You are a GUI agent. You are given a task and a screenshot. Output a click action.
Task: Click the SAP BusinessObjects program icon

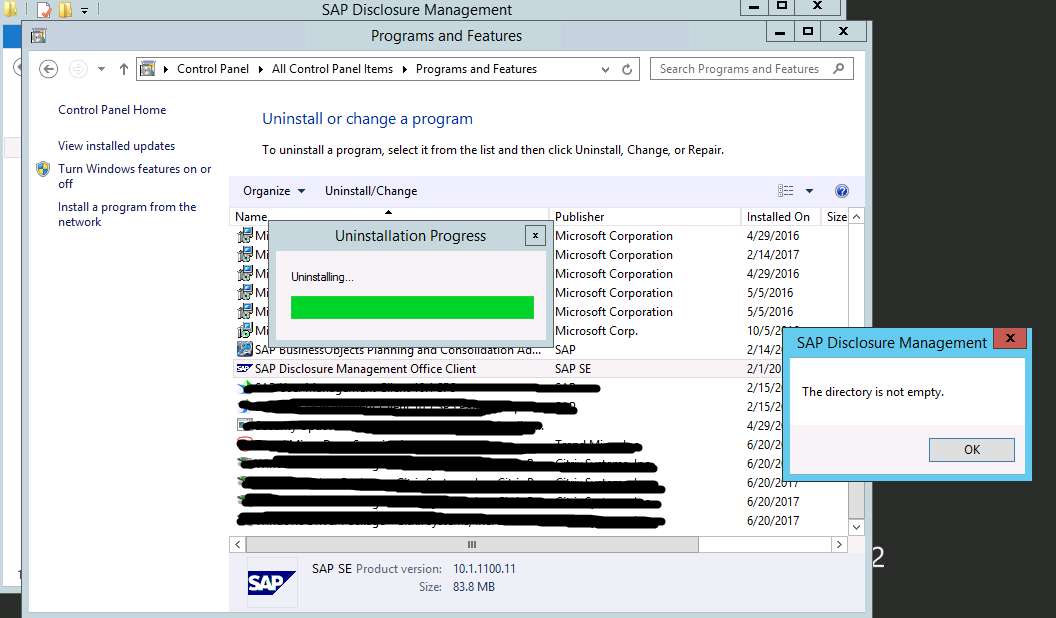pyautogui.click(x=244, y=349)
